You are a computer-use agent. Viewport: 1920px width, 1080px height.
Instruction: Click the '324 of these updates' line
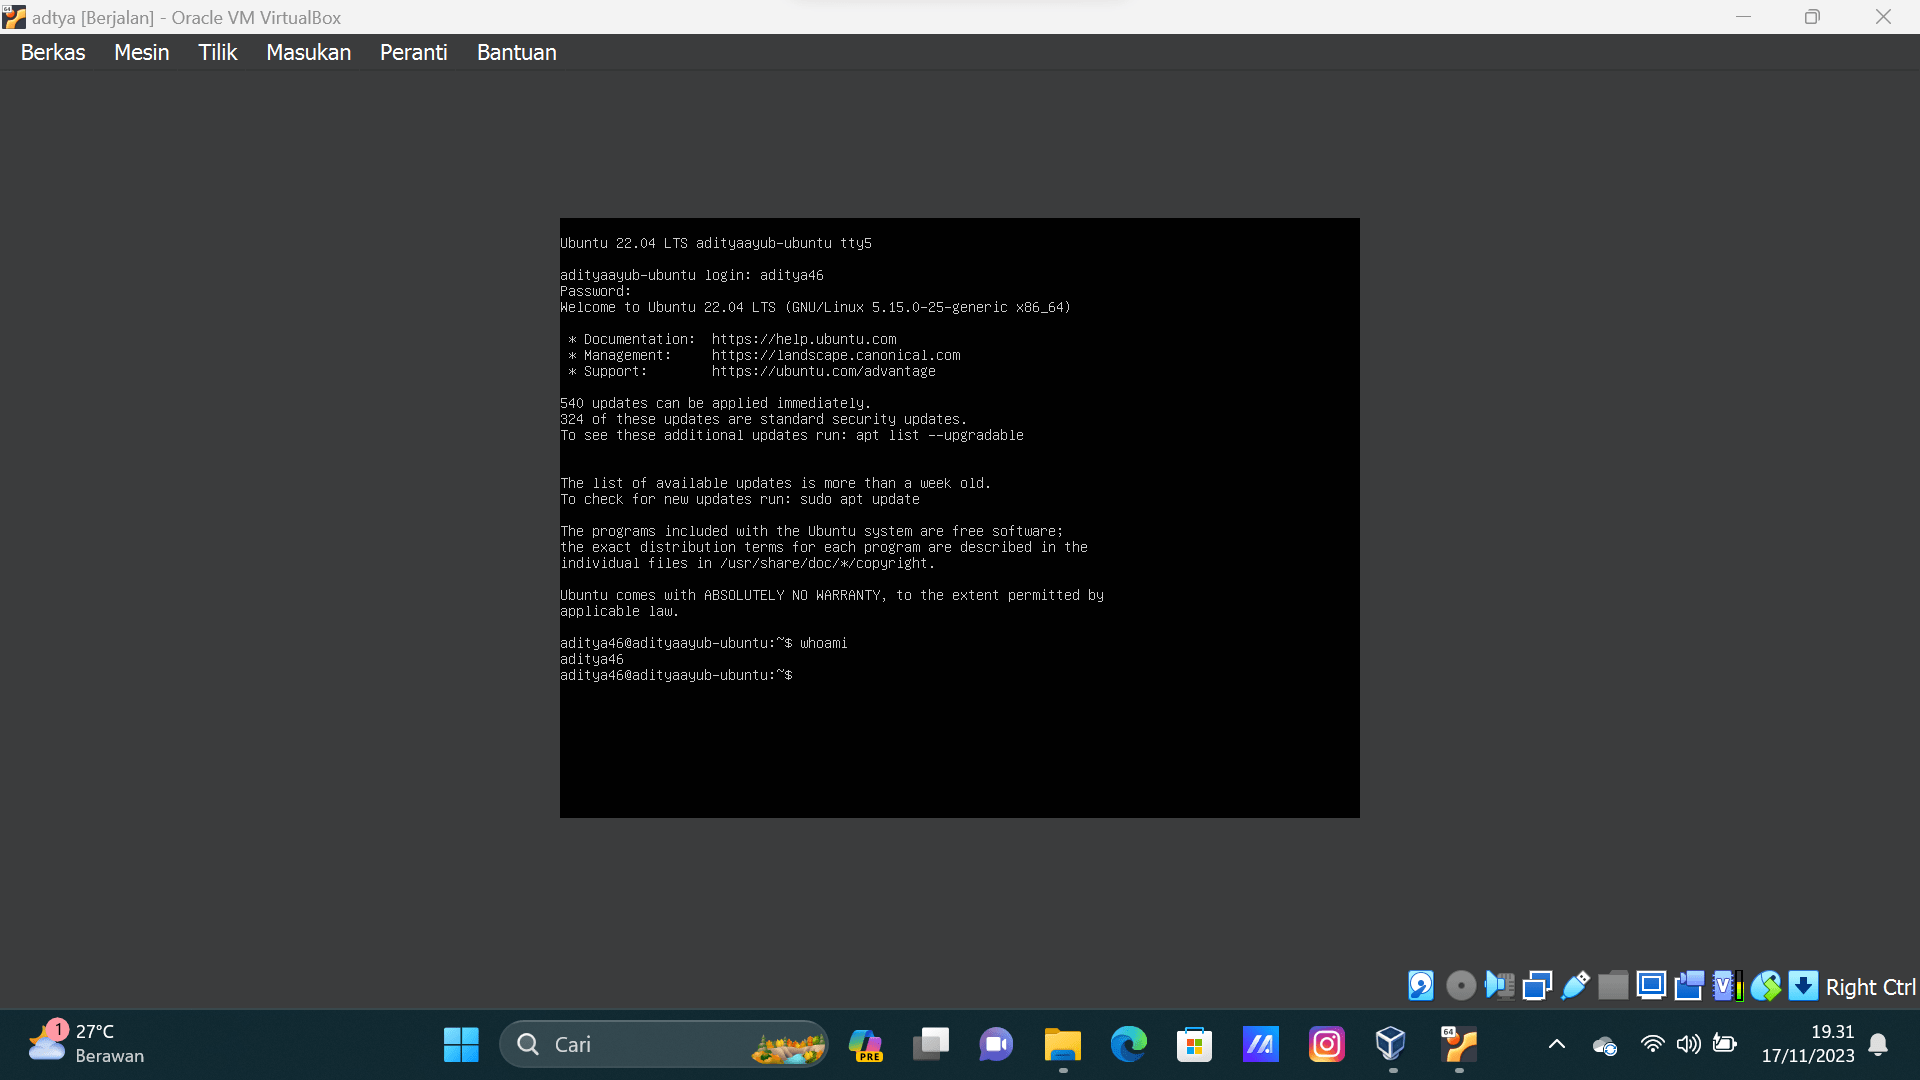click(763, 419)
